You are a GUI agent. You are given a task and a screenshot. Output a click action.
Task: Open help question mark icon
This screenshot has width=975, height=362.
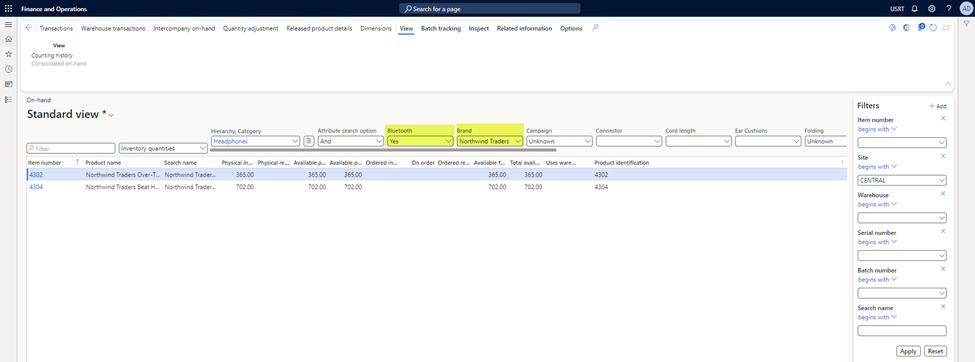[949, 9]
